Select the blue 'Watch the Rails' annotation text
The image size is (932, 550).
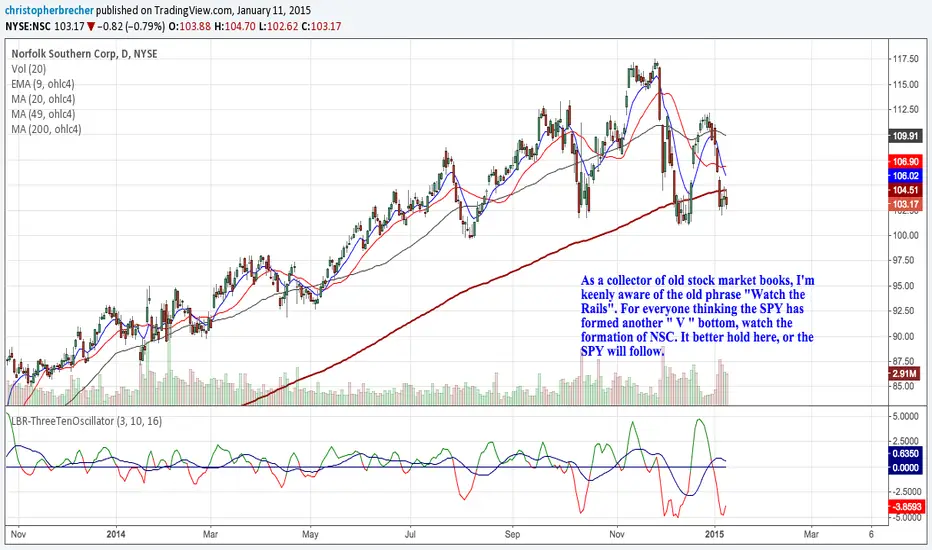point(697,316)
